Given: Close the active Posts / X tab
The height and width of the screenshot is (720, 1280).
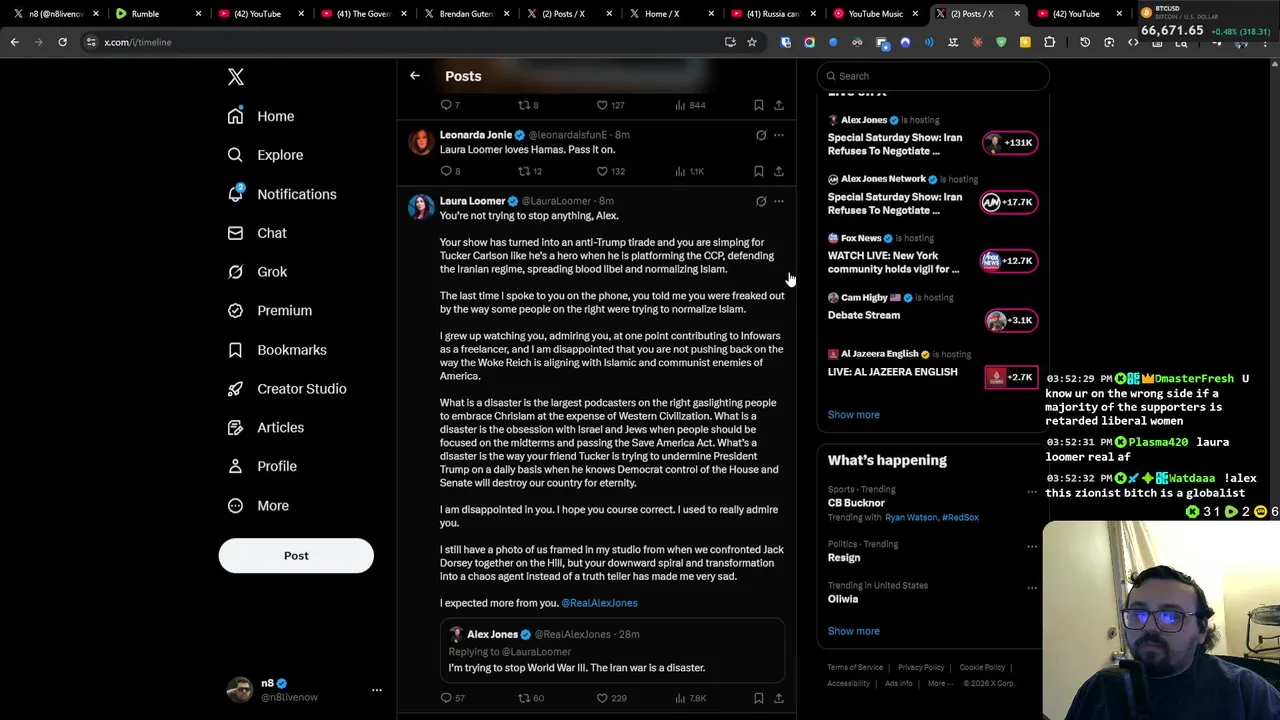Looking at the screenshot, I should coord(1017,14).
